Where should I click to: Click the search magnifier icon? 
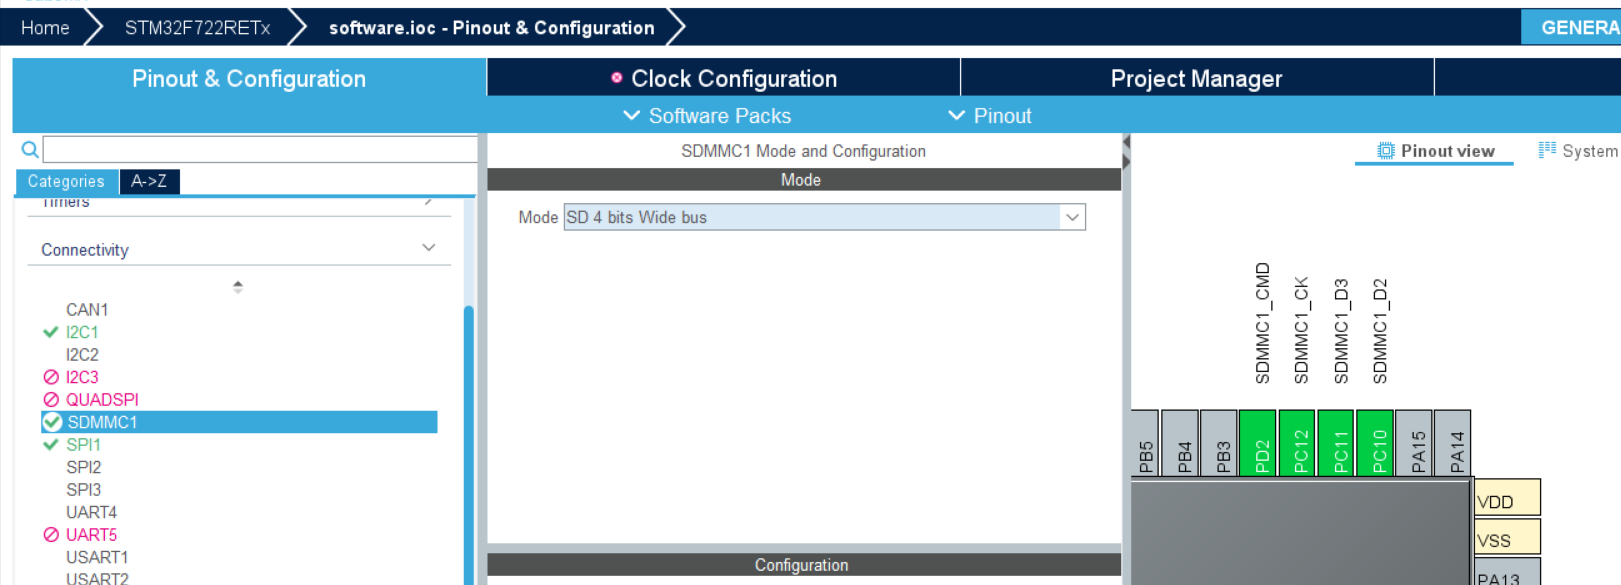pyautogui.click(x=30, y=150)
